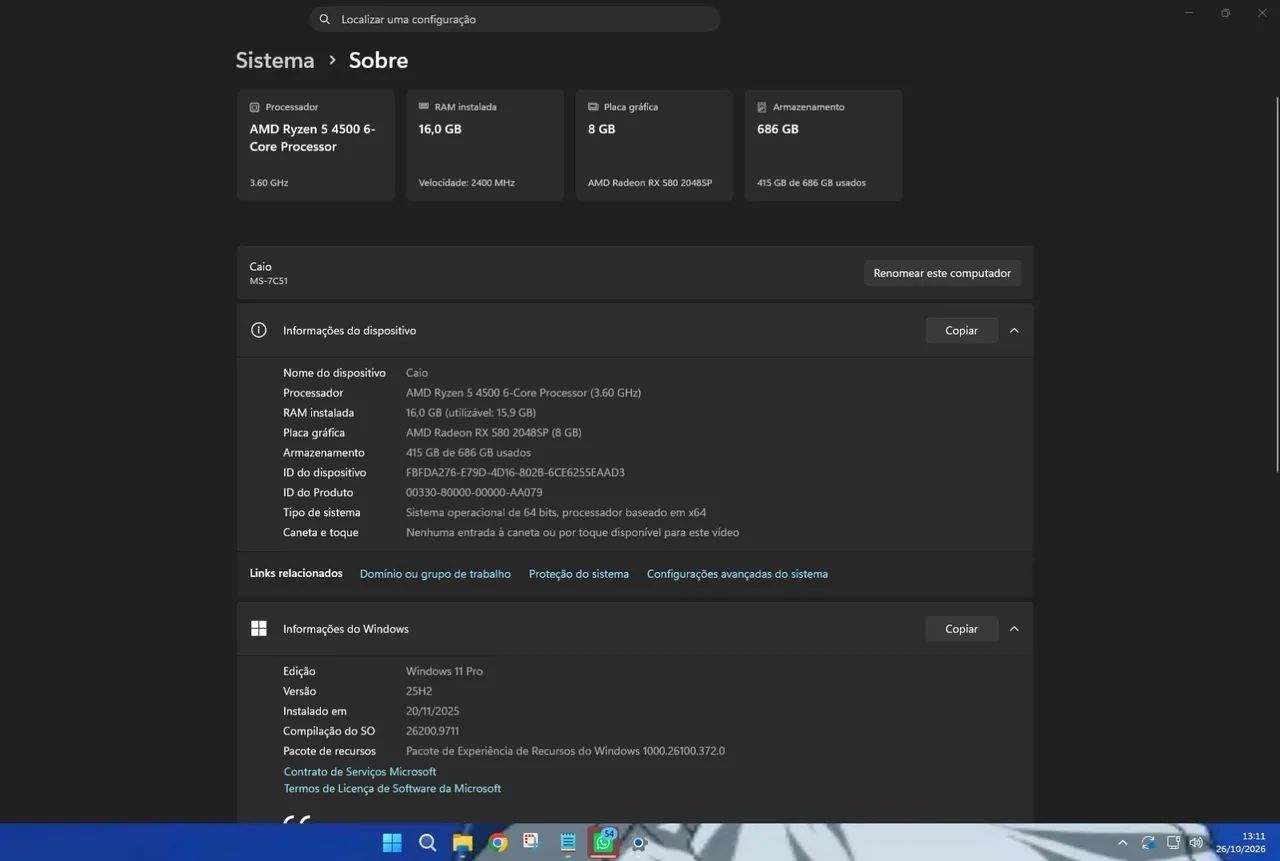Select device ID 'FBFDA276-E79D-4D16-802B-6CE6255EAAD3'
This screenshot has width=1280, height=861.
click(x=515, y=472)
